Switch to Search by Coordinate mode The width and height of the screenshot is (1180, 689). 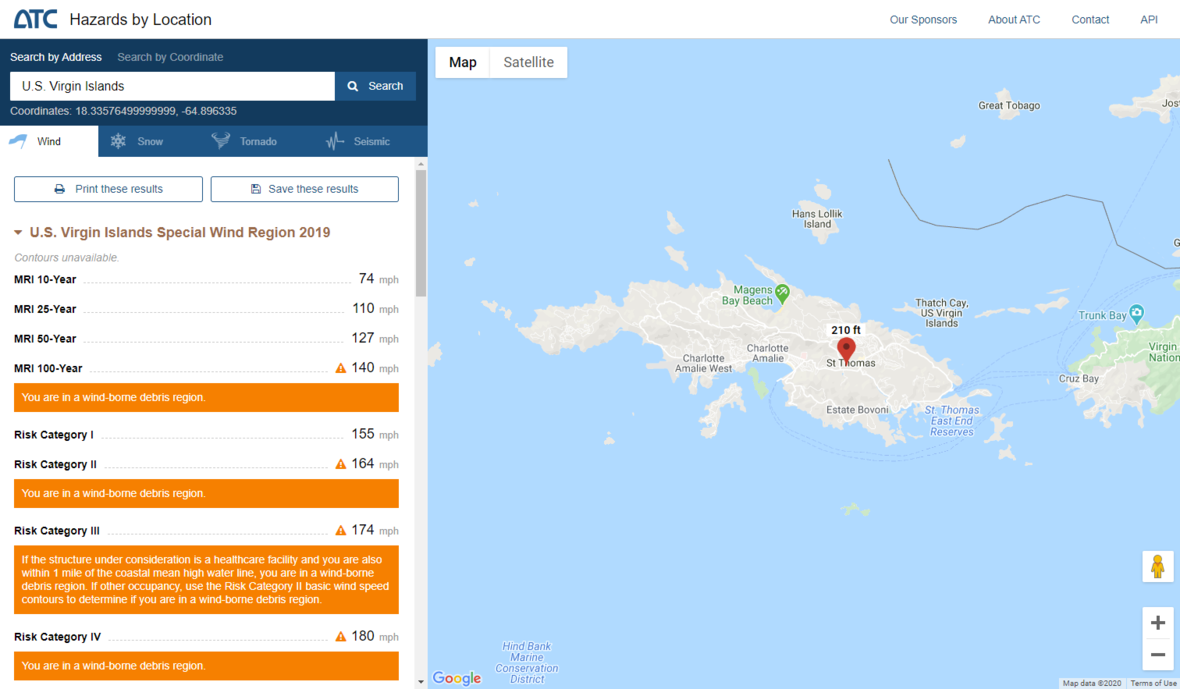pyautogui.click(x=170, y=57)
